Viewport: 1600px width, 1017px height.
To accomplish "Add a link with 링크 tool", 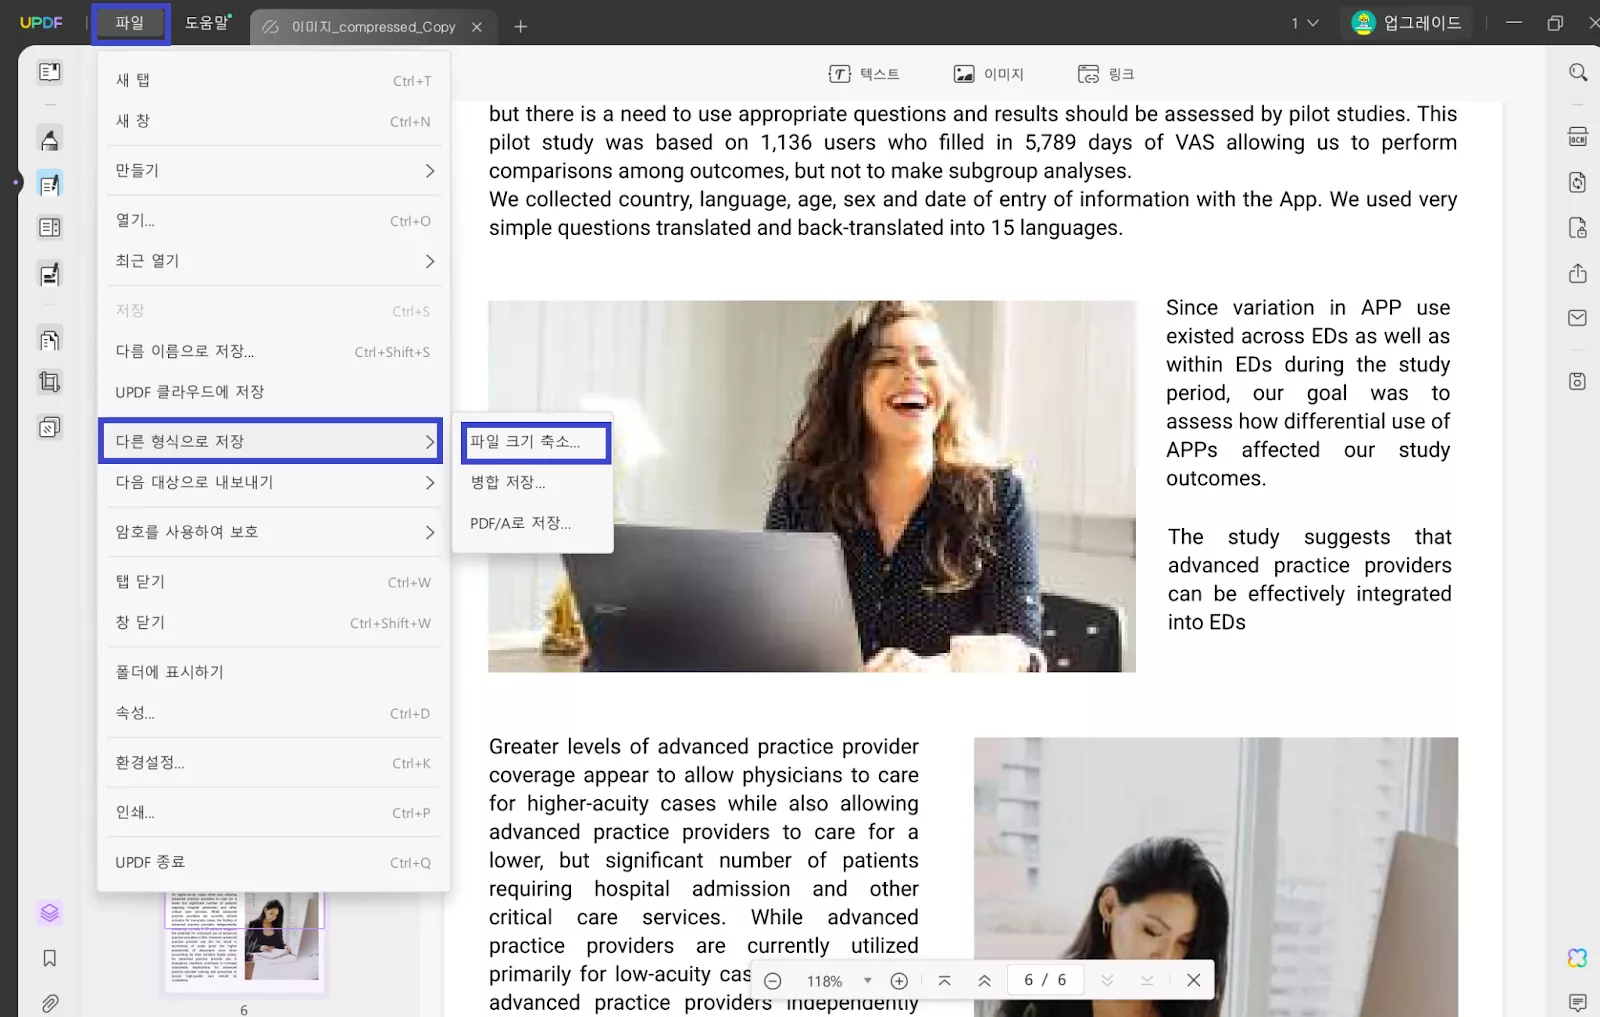I will [1106, 74].
